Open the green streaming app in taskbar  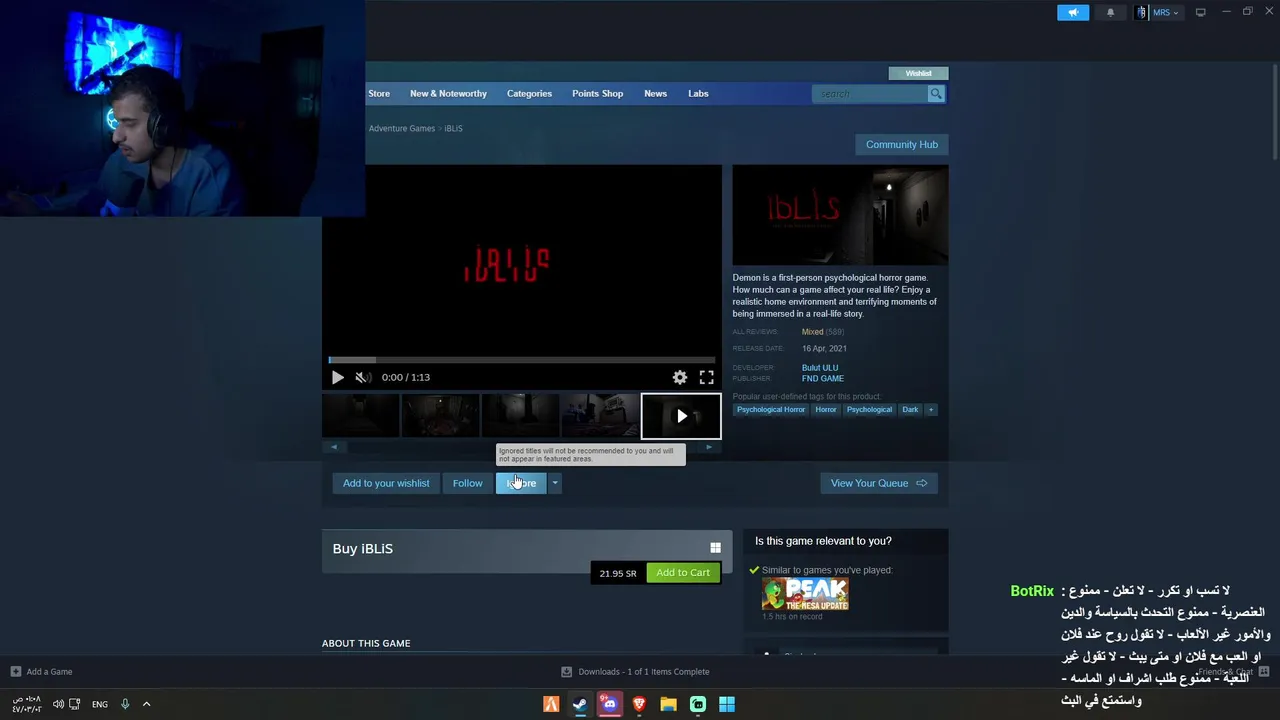click(x=698, y=704)
